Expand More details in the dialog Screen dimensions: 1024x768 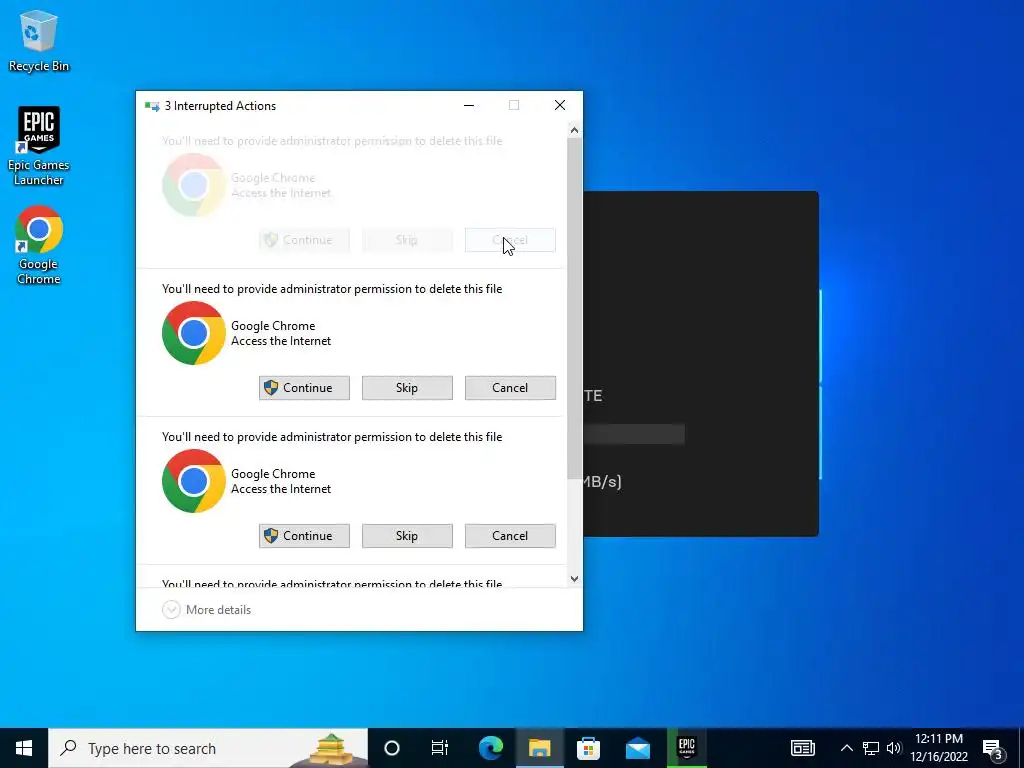pos(206,610)
